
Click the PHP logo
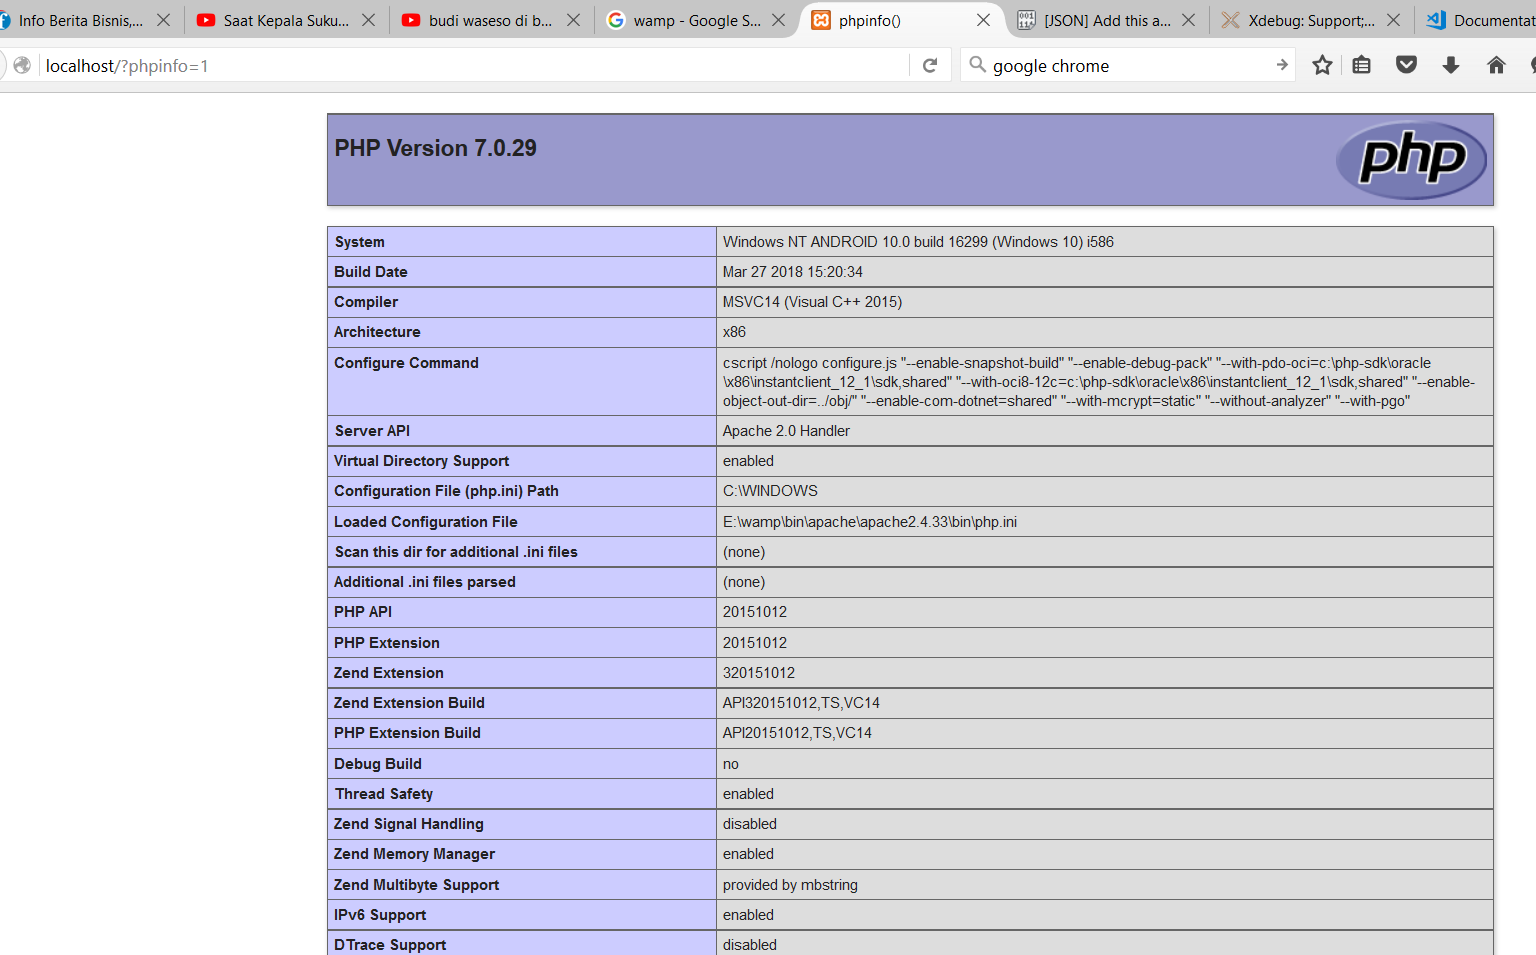[x=1412, y=159]
